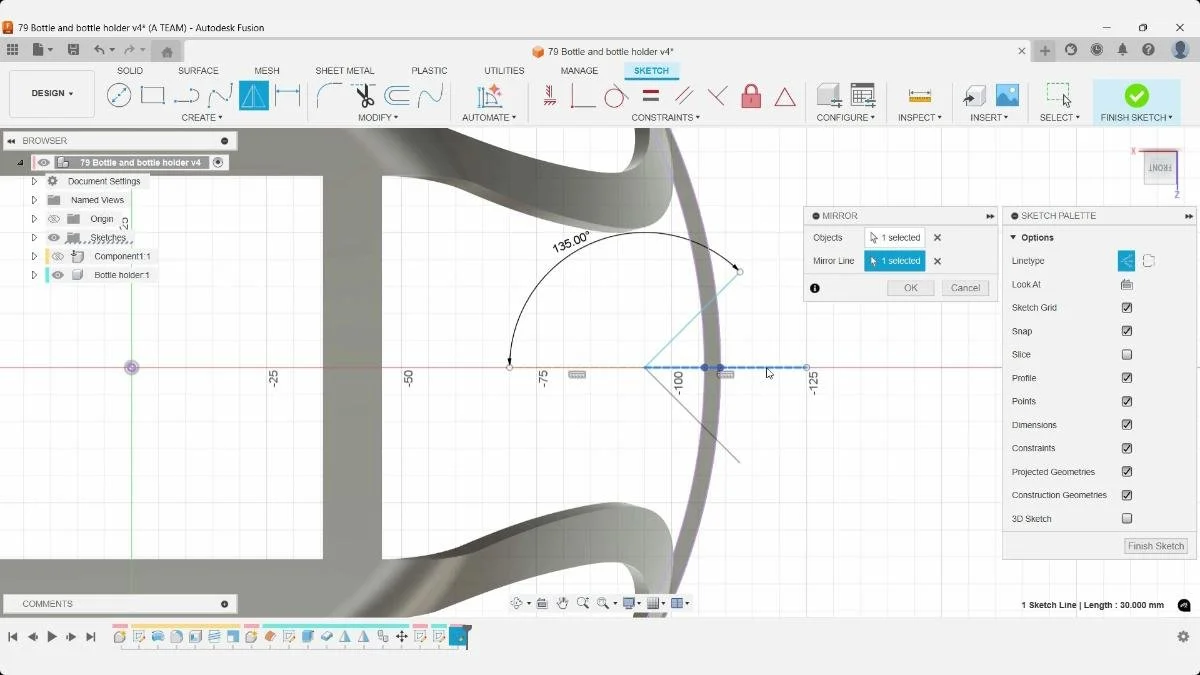Click the timeline Play button
This screenshot has width=1200, height=675.
point(52,637)
